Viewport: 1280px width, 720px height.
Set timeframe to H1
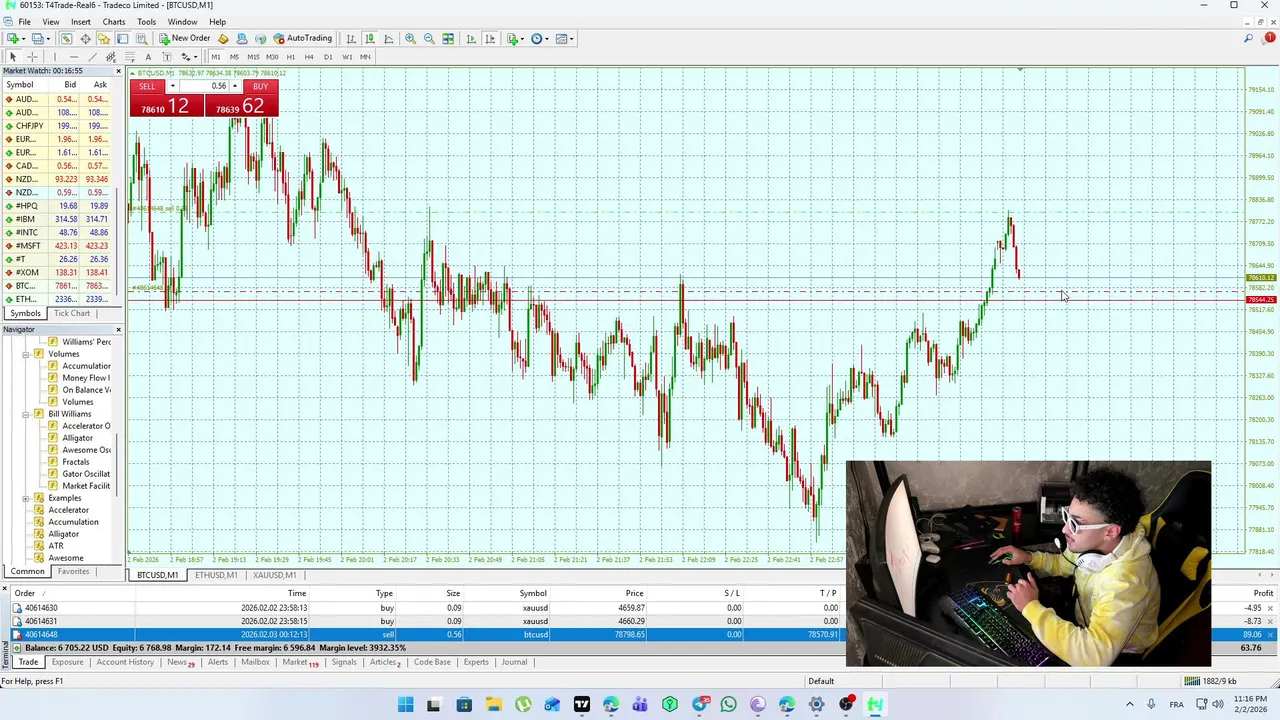(291, 57)
